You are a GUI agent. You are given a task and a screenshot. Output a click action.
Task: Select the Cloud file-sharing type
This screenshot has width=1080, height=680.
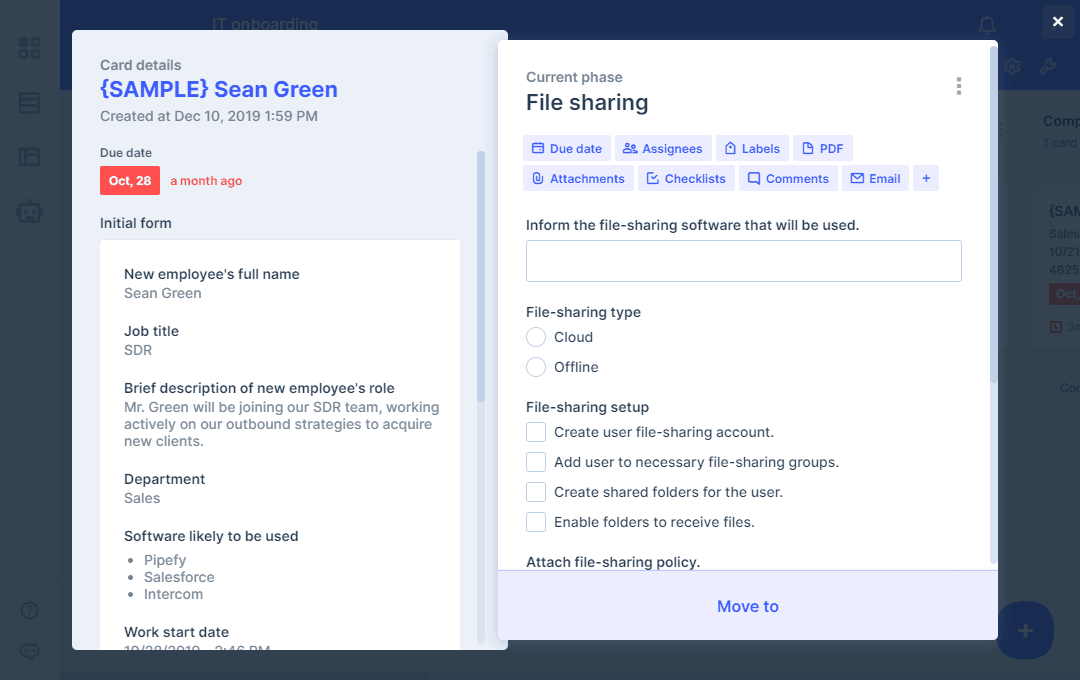pyautogui.click(x=536, y=337)
